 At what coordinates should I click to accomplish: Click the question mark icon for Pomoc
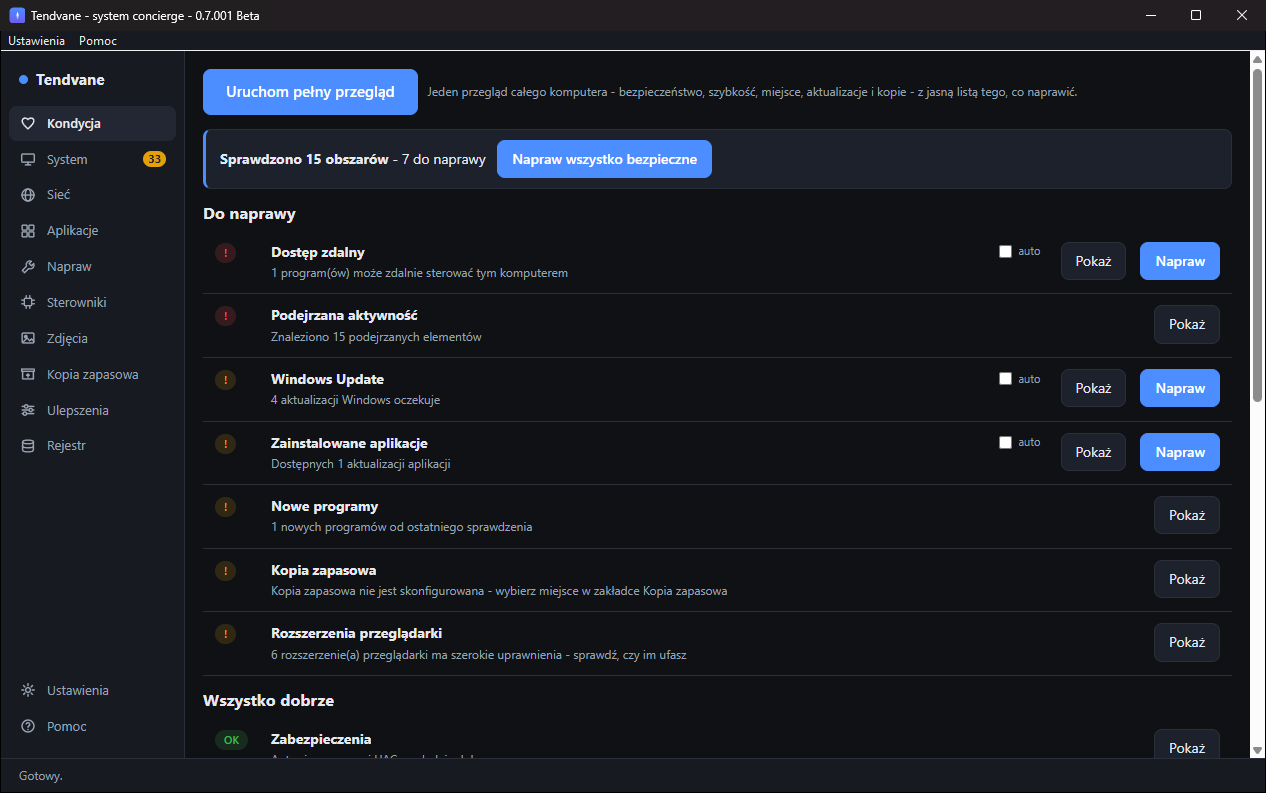click(x=28, y=727)
